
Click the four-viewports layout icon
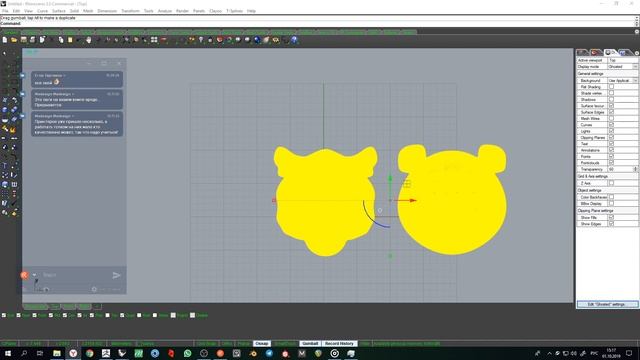tap(154, 40)
